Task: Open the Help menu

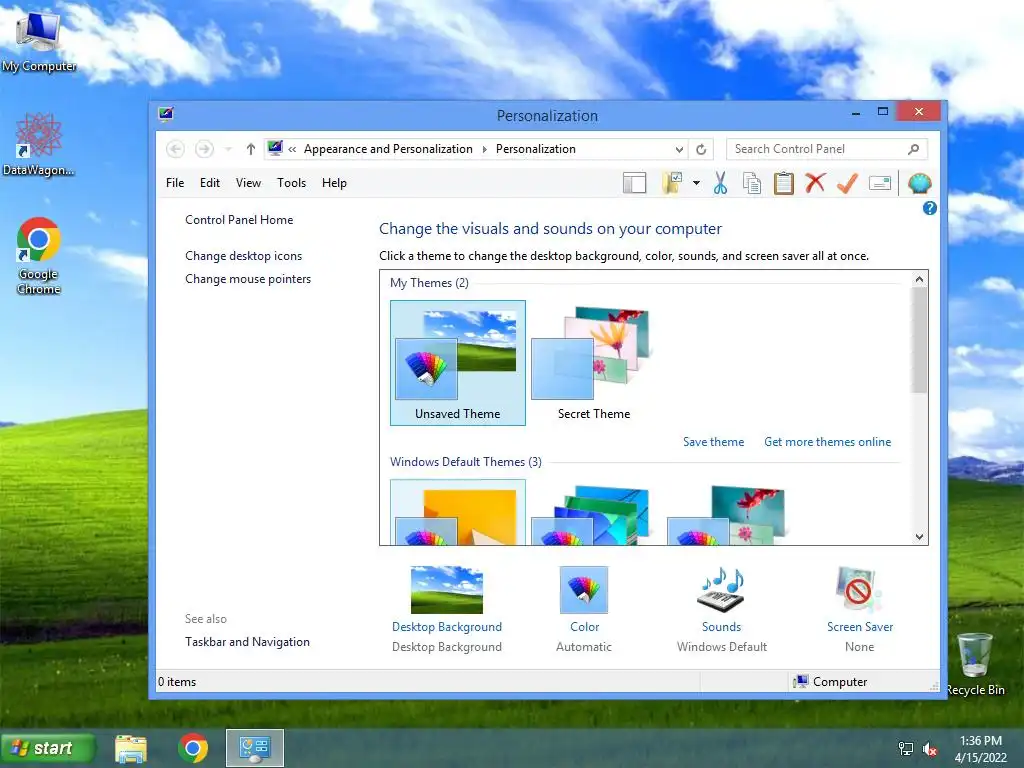Action: [x=334, y=183]
